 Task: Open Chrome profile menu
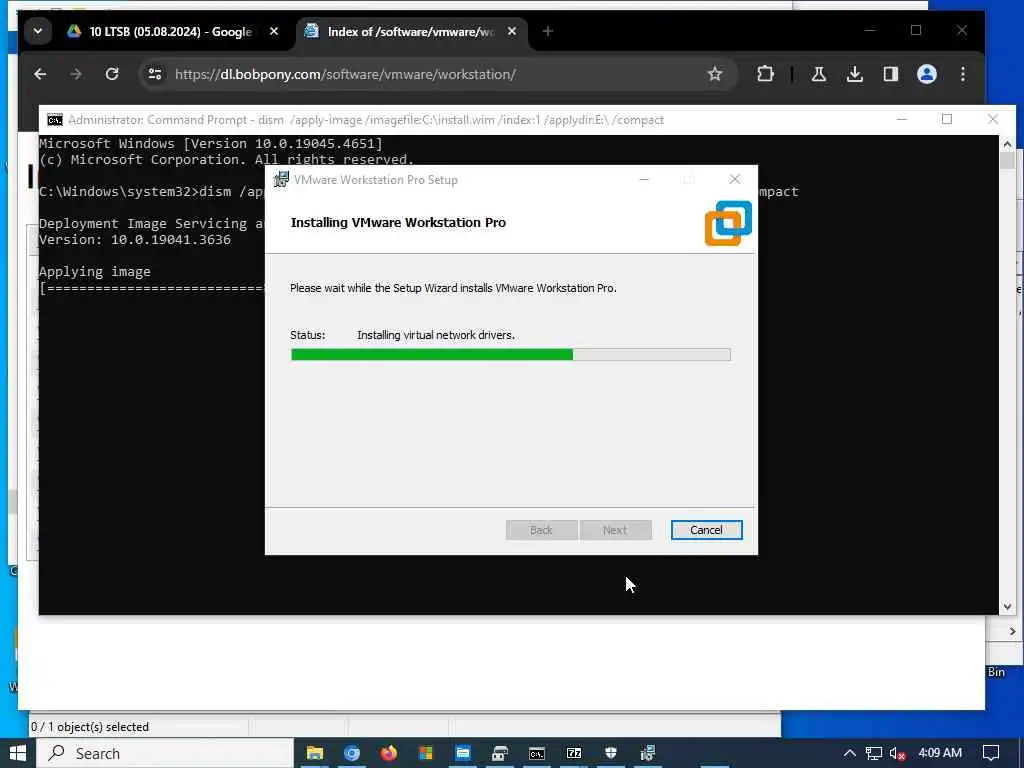(927, 74)
